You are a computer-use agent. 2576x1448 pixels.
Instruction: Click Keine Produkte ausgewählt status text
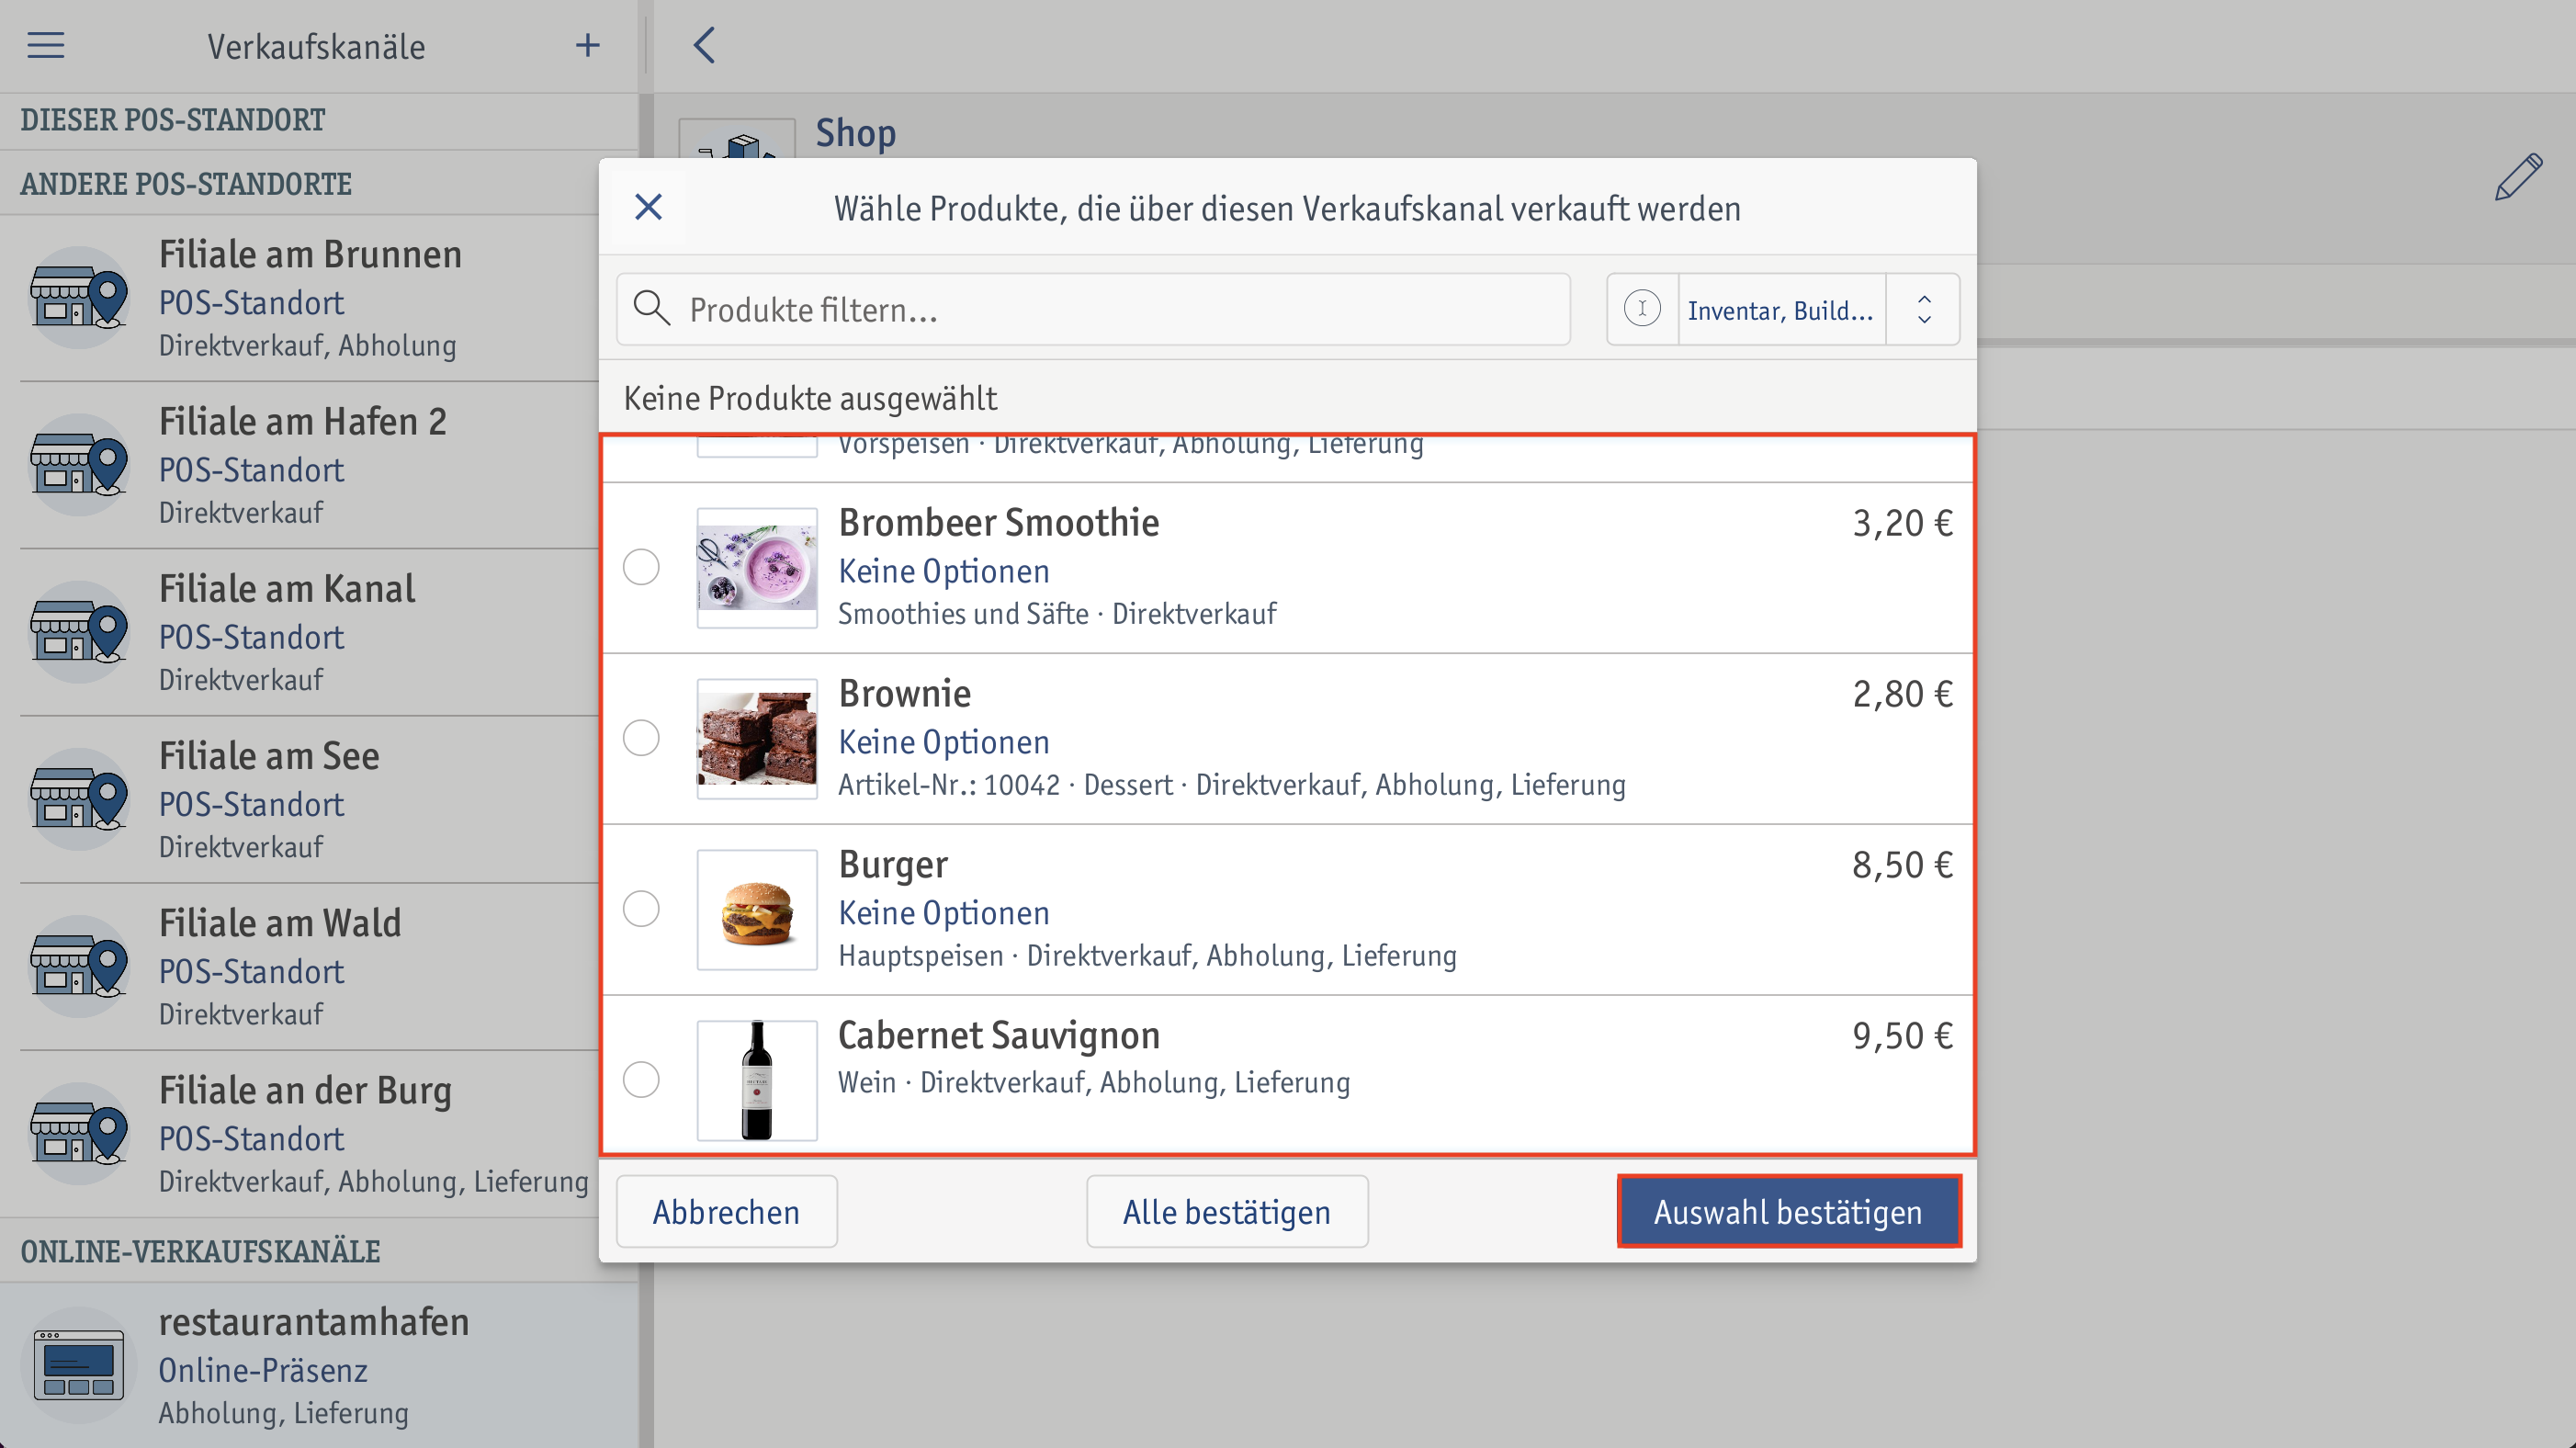pyautogui.click(x=810, y=398)
